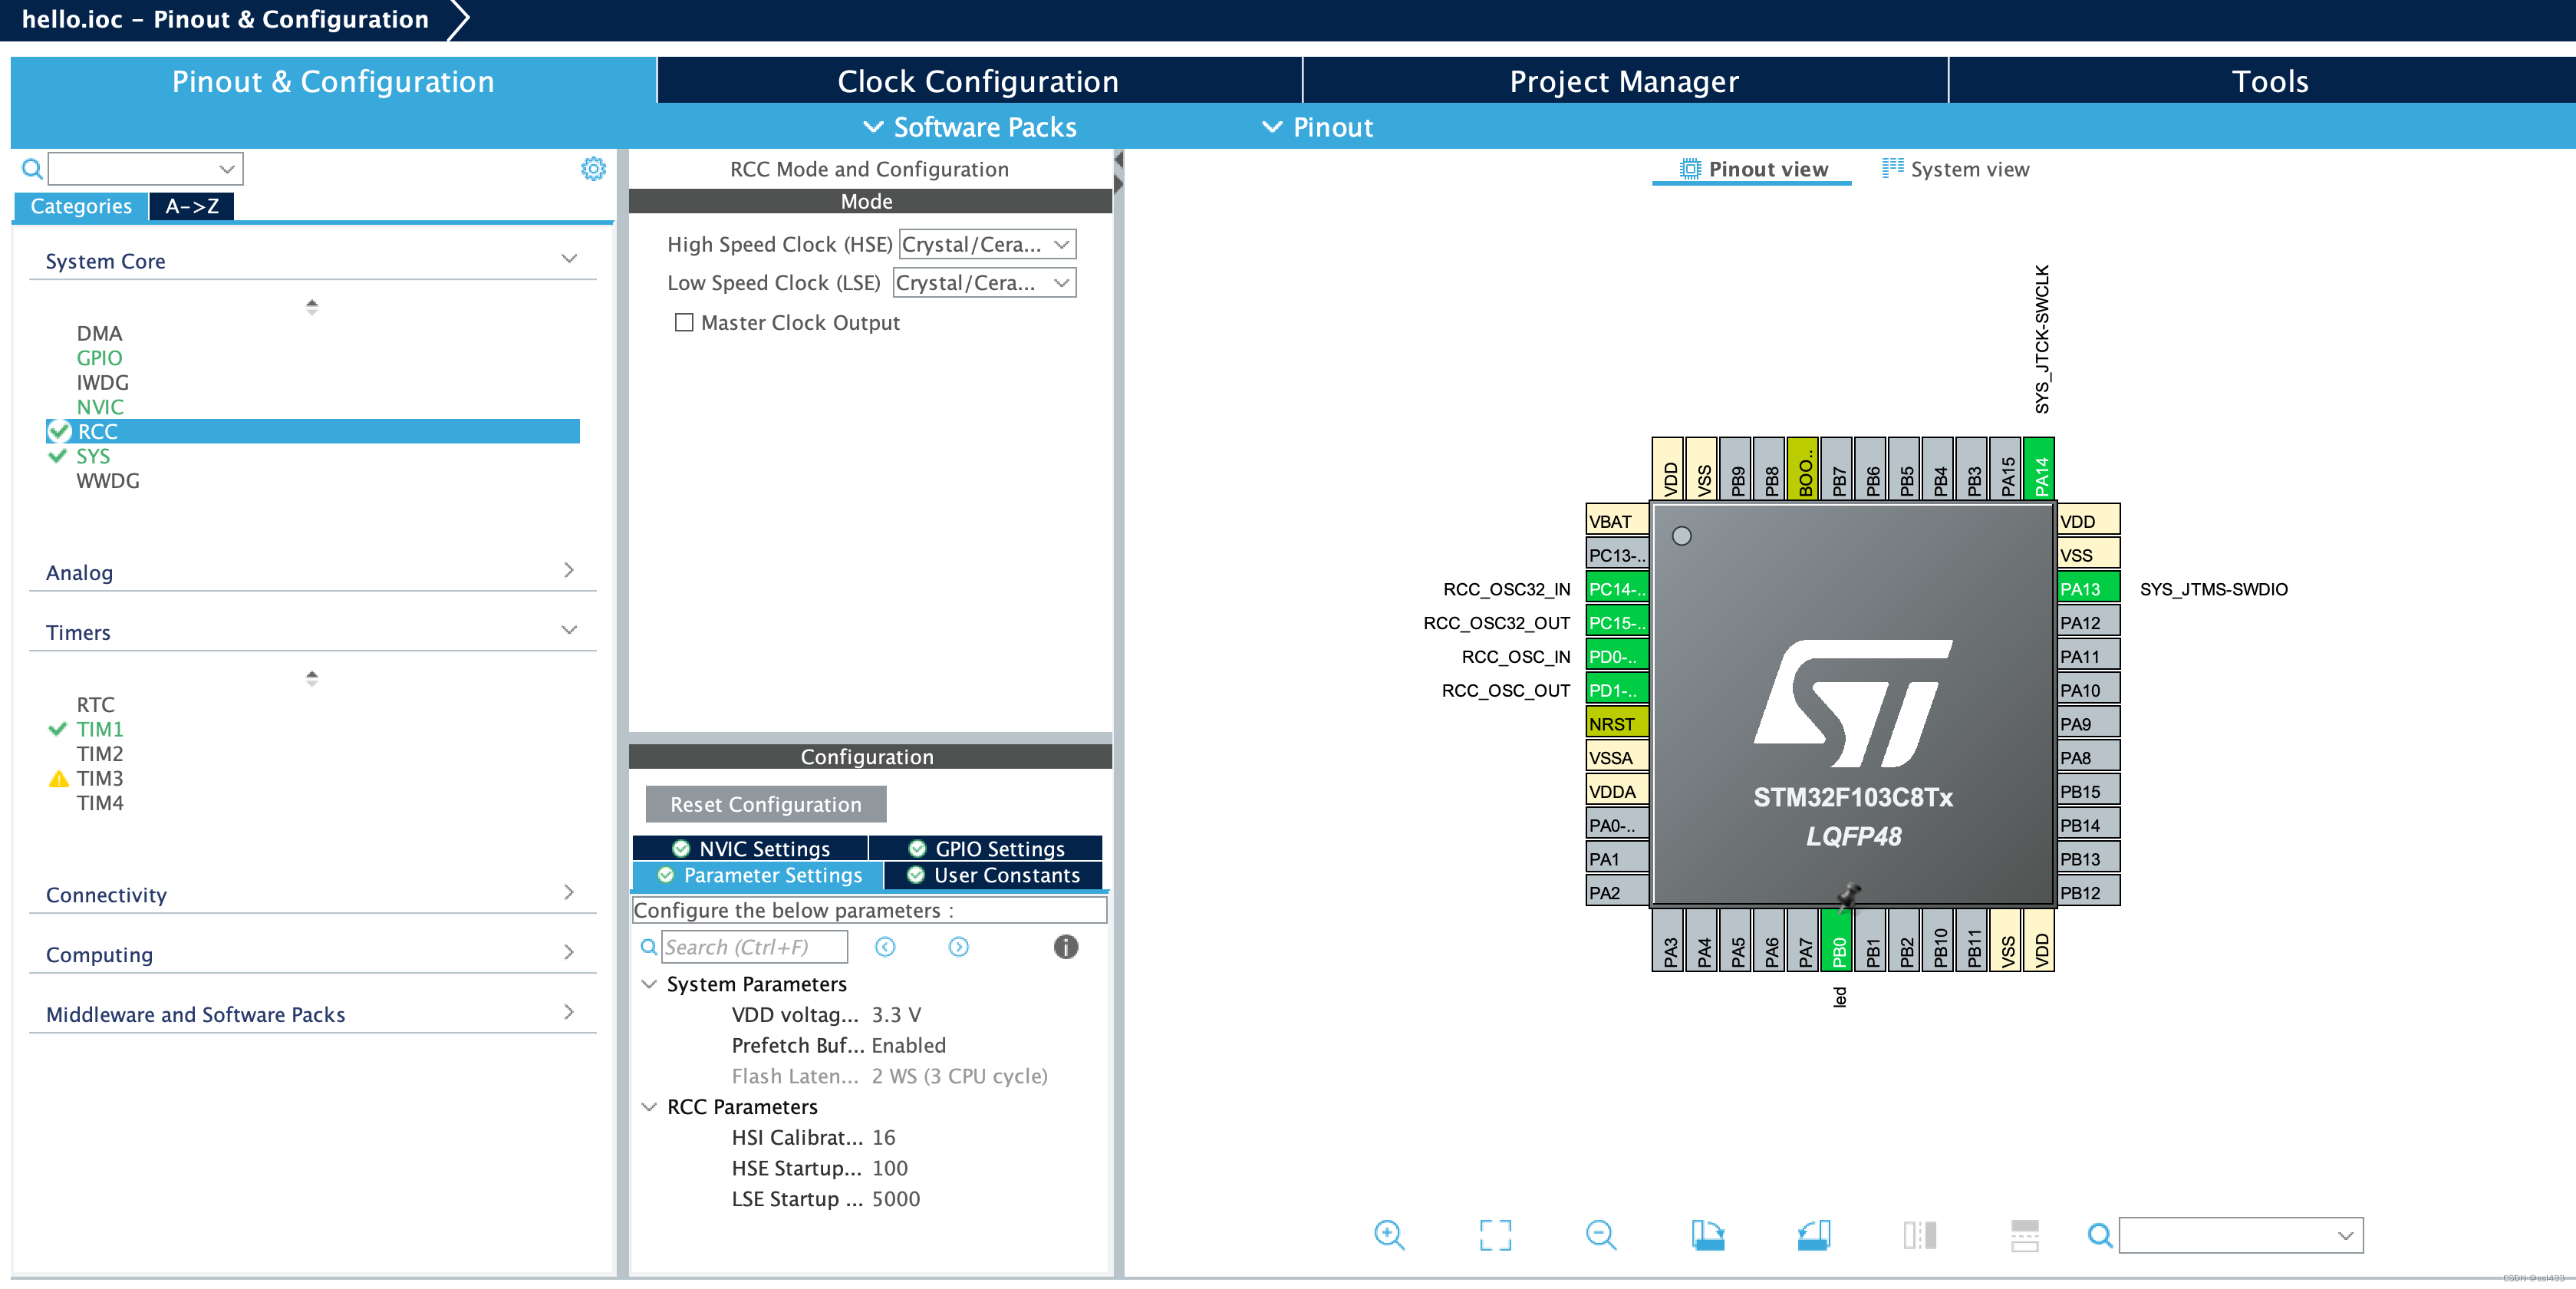The width and height of the screenshot is (2576, 1289).
Task: Click the zoom out icon on pinout canvas
Action: click(1600, 1240)
